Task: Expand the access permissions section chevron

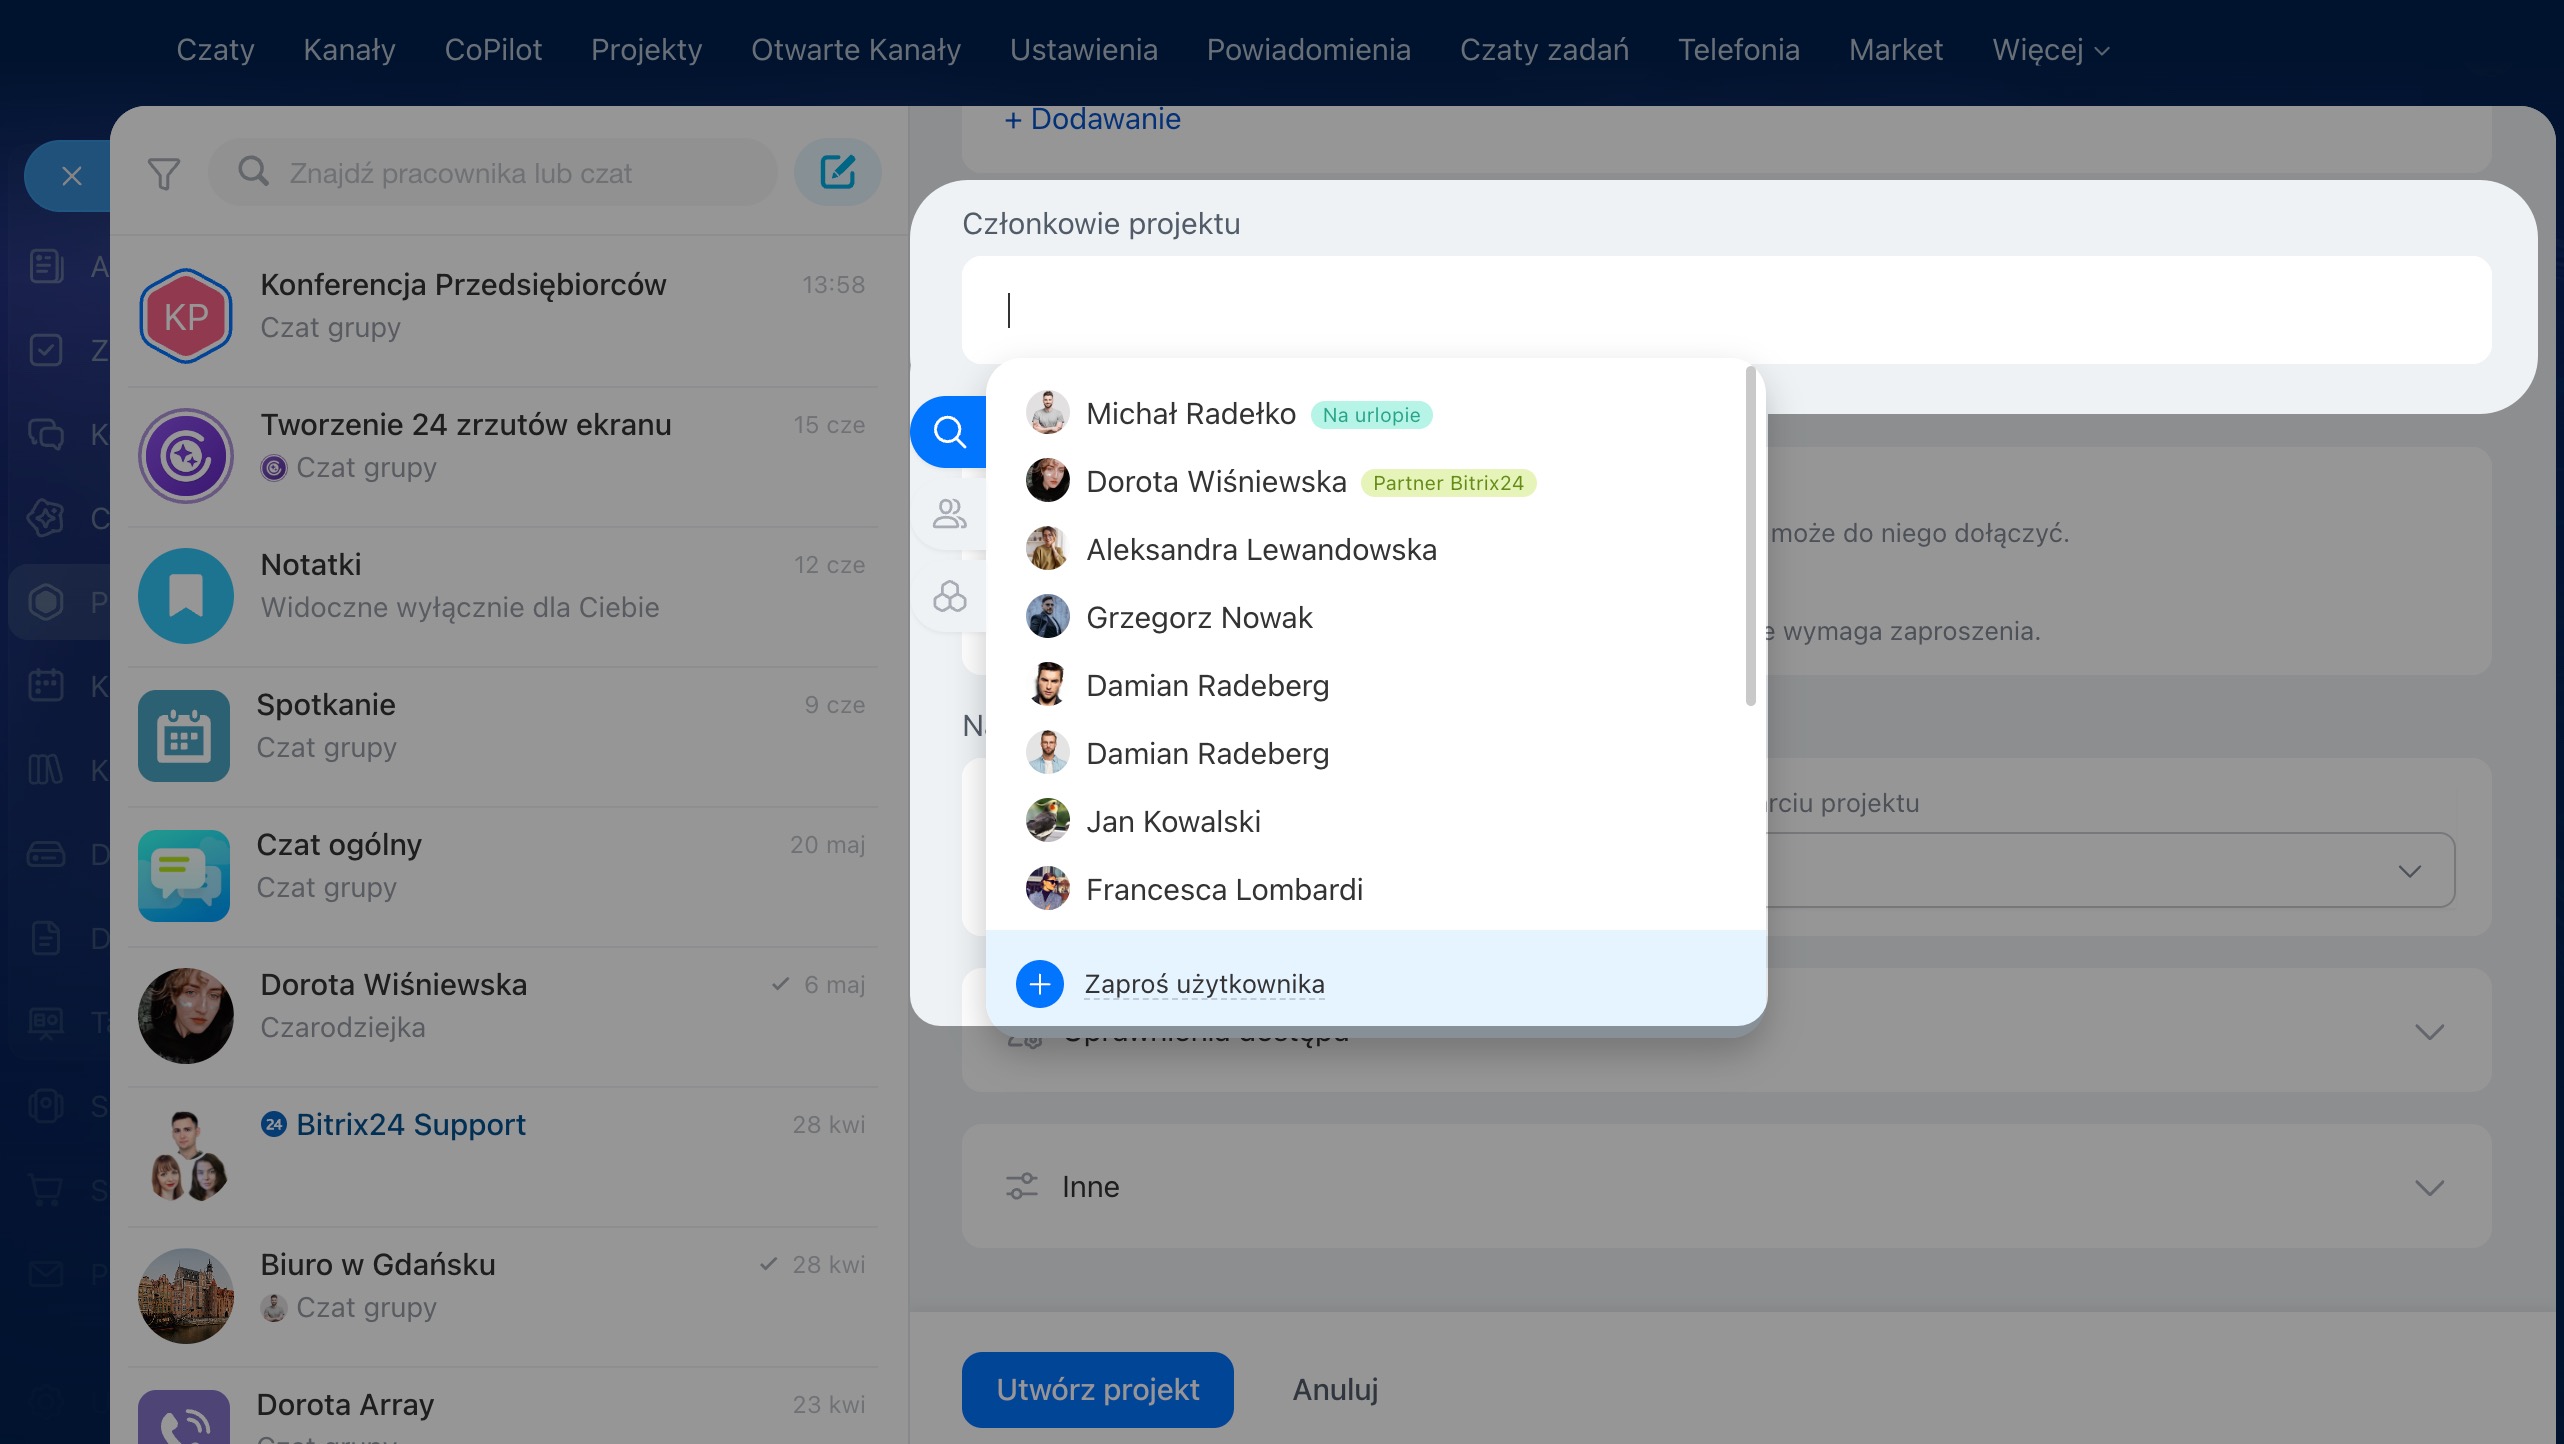Action: click(x=2430, y=1031)
